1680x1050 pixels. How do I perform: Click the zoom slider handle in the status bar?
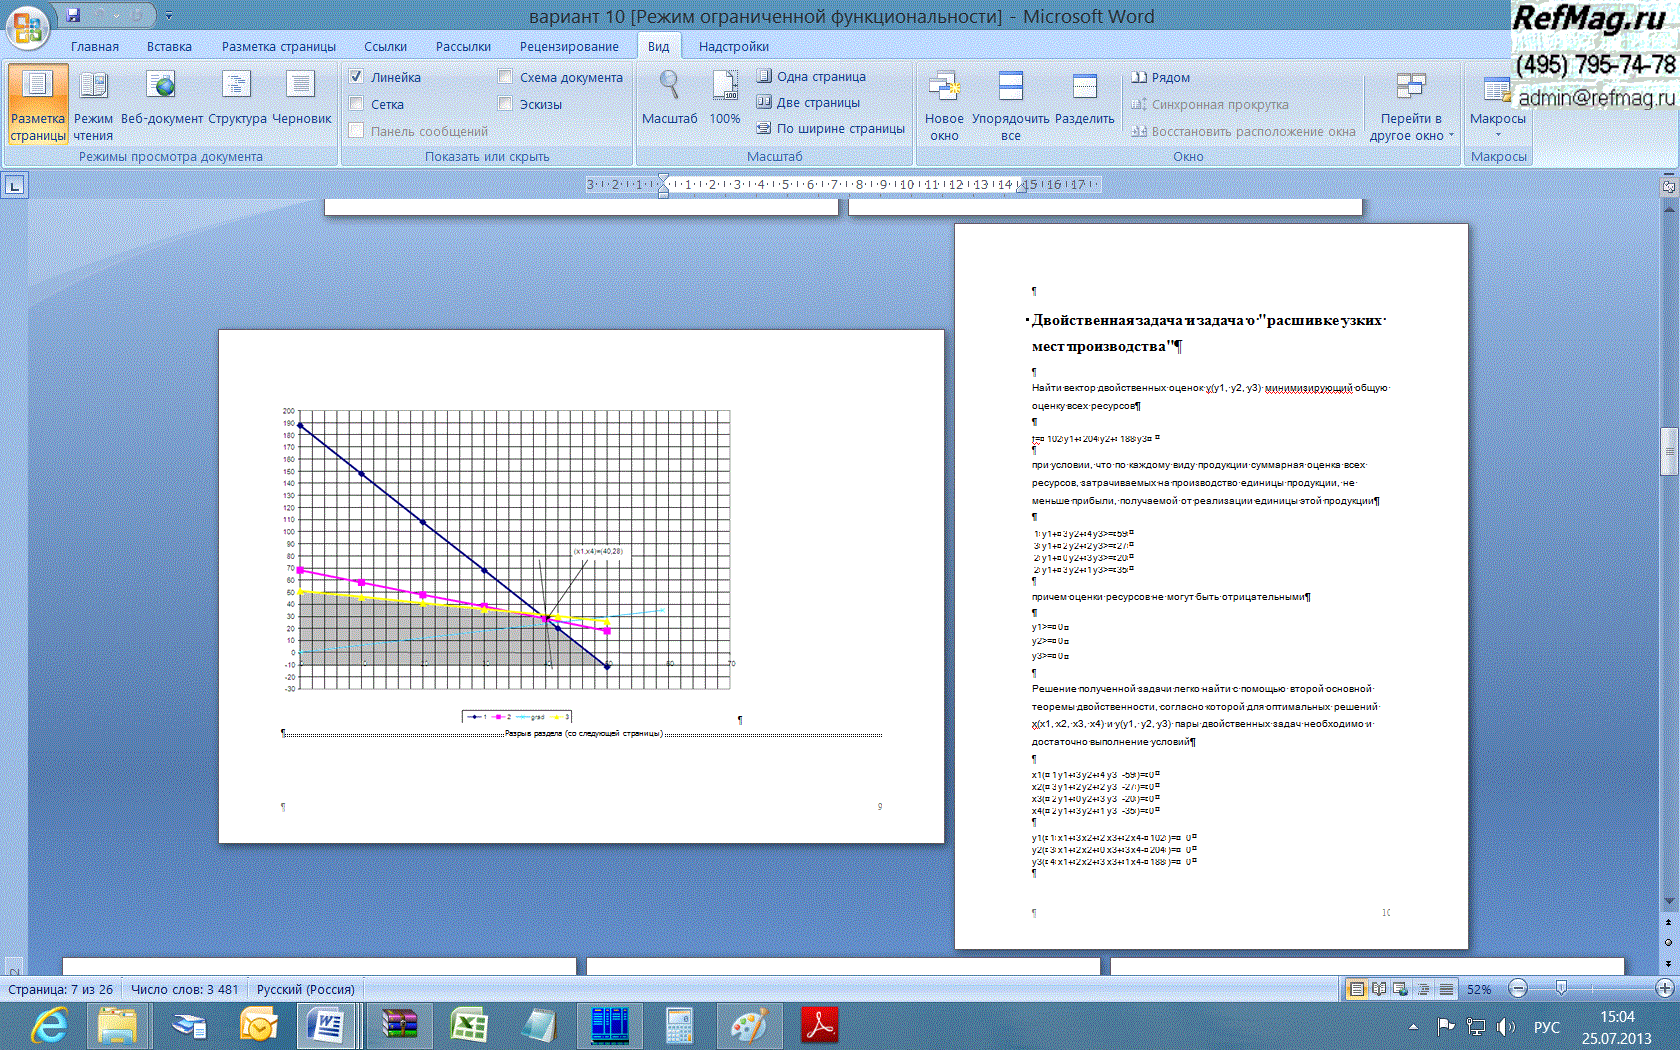pos(1561,989)
